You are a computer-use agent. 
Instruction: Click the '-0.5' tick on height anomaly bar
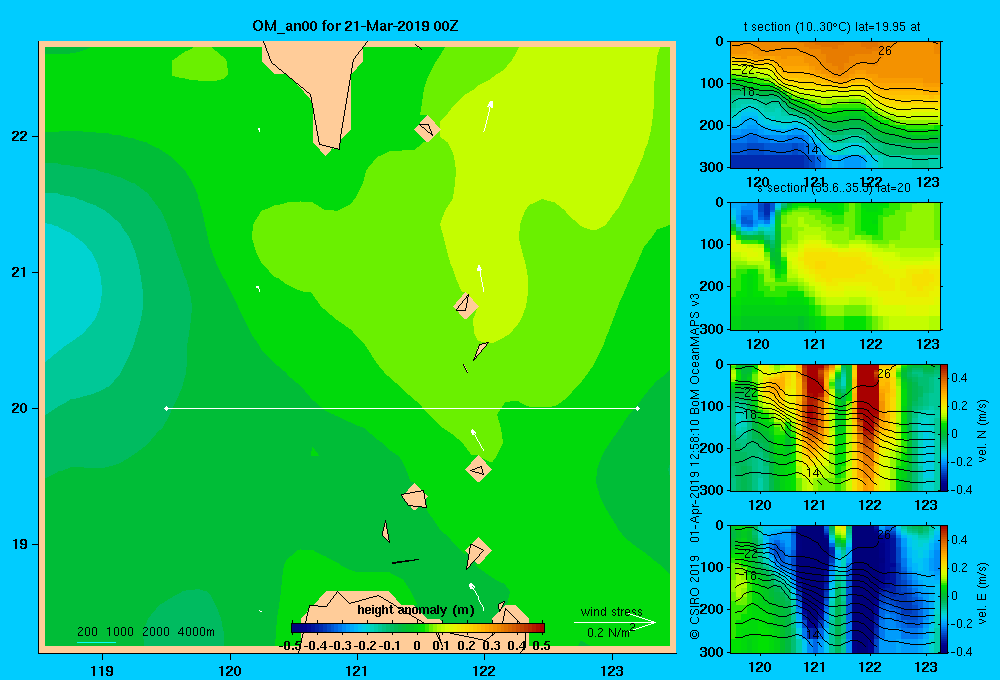coord(290,646)
